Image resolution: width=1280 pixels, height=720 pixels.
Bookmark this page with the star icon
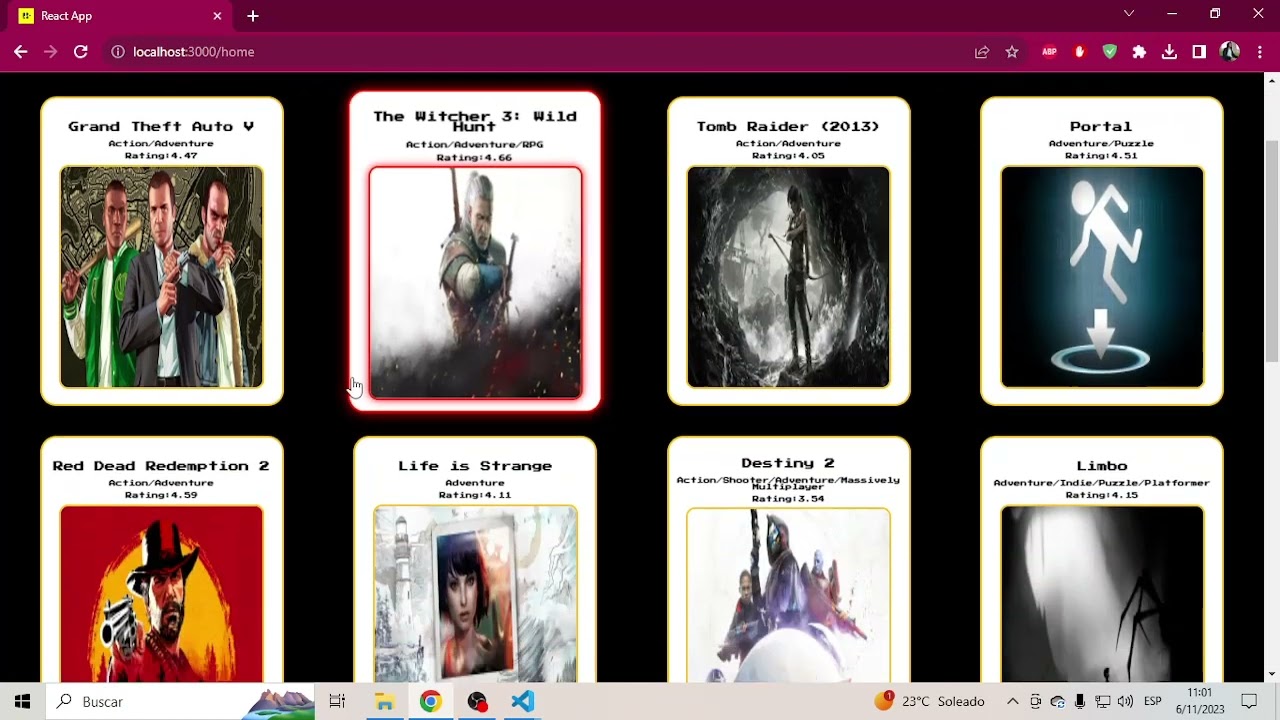(x=1012, y=52)
